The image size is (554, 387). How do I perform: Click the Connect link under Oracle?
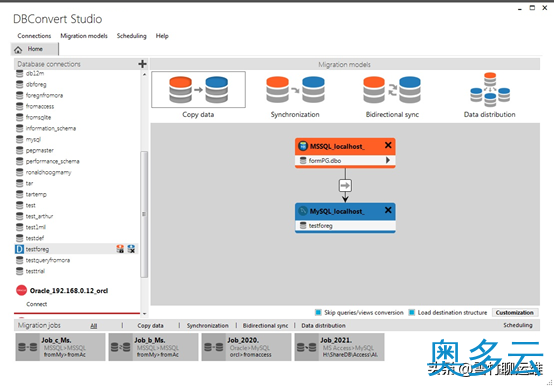point(37,304)
